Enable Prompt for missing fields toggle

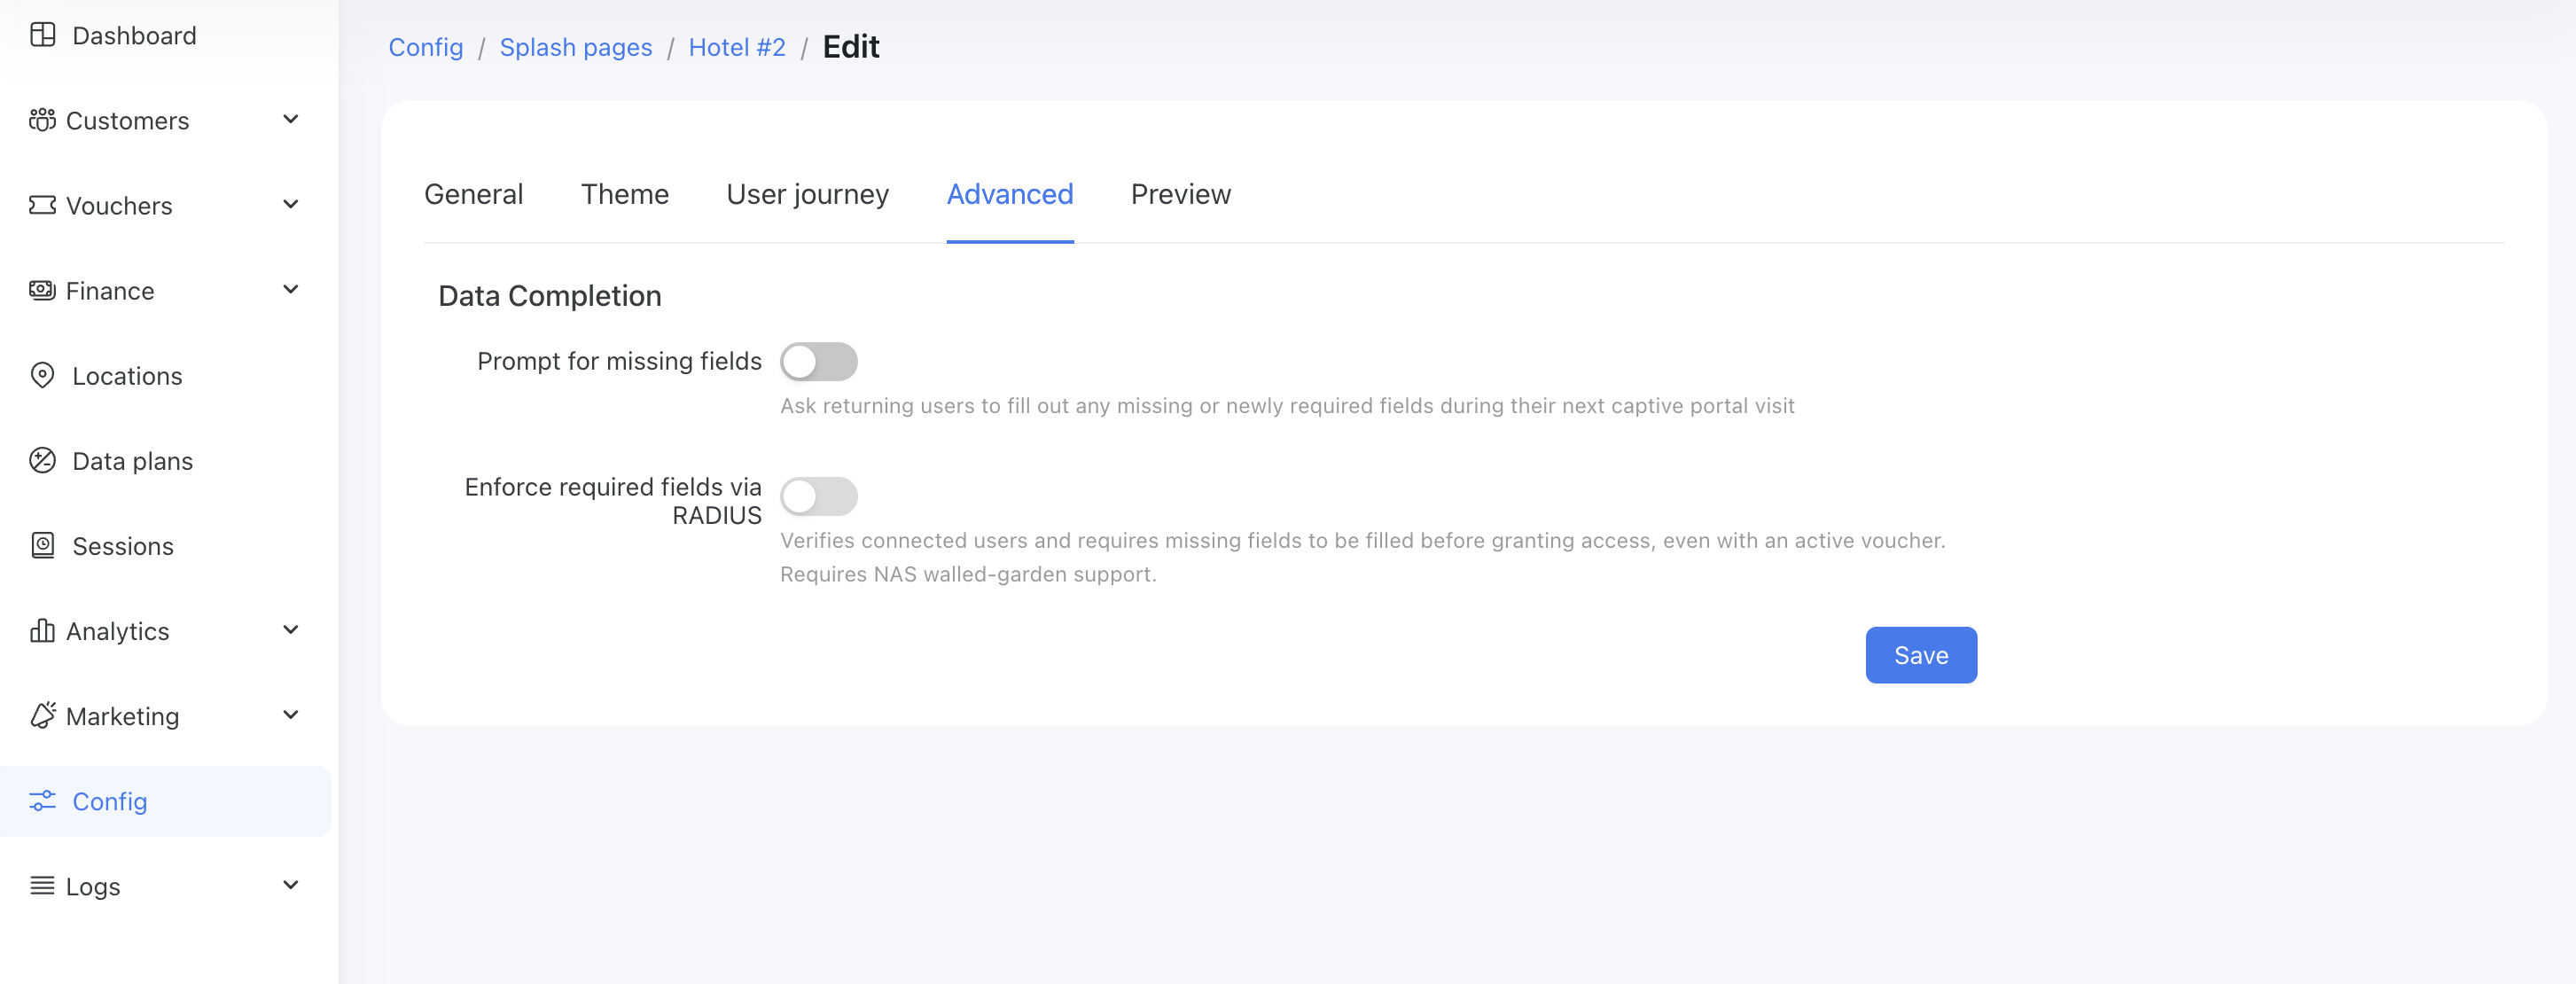(818, 361)
